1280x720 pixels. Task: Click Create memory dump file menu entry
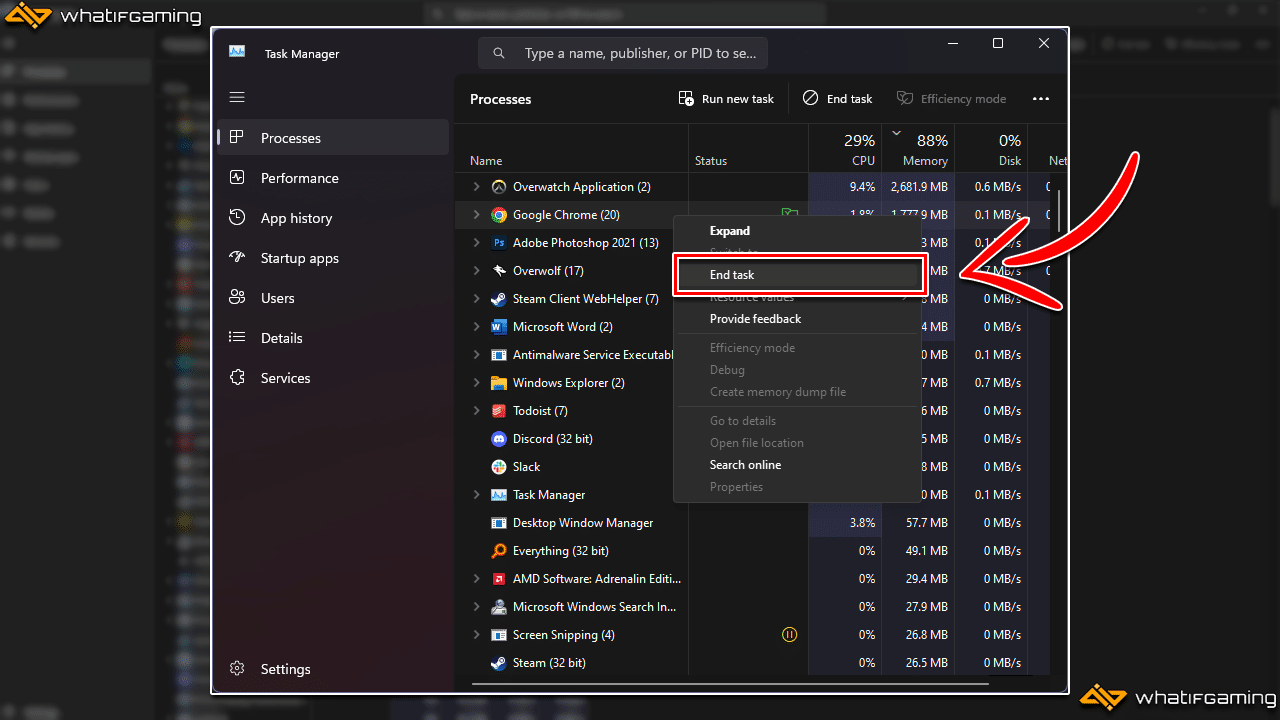pyautogui.click(x=778, y=392)
